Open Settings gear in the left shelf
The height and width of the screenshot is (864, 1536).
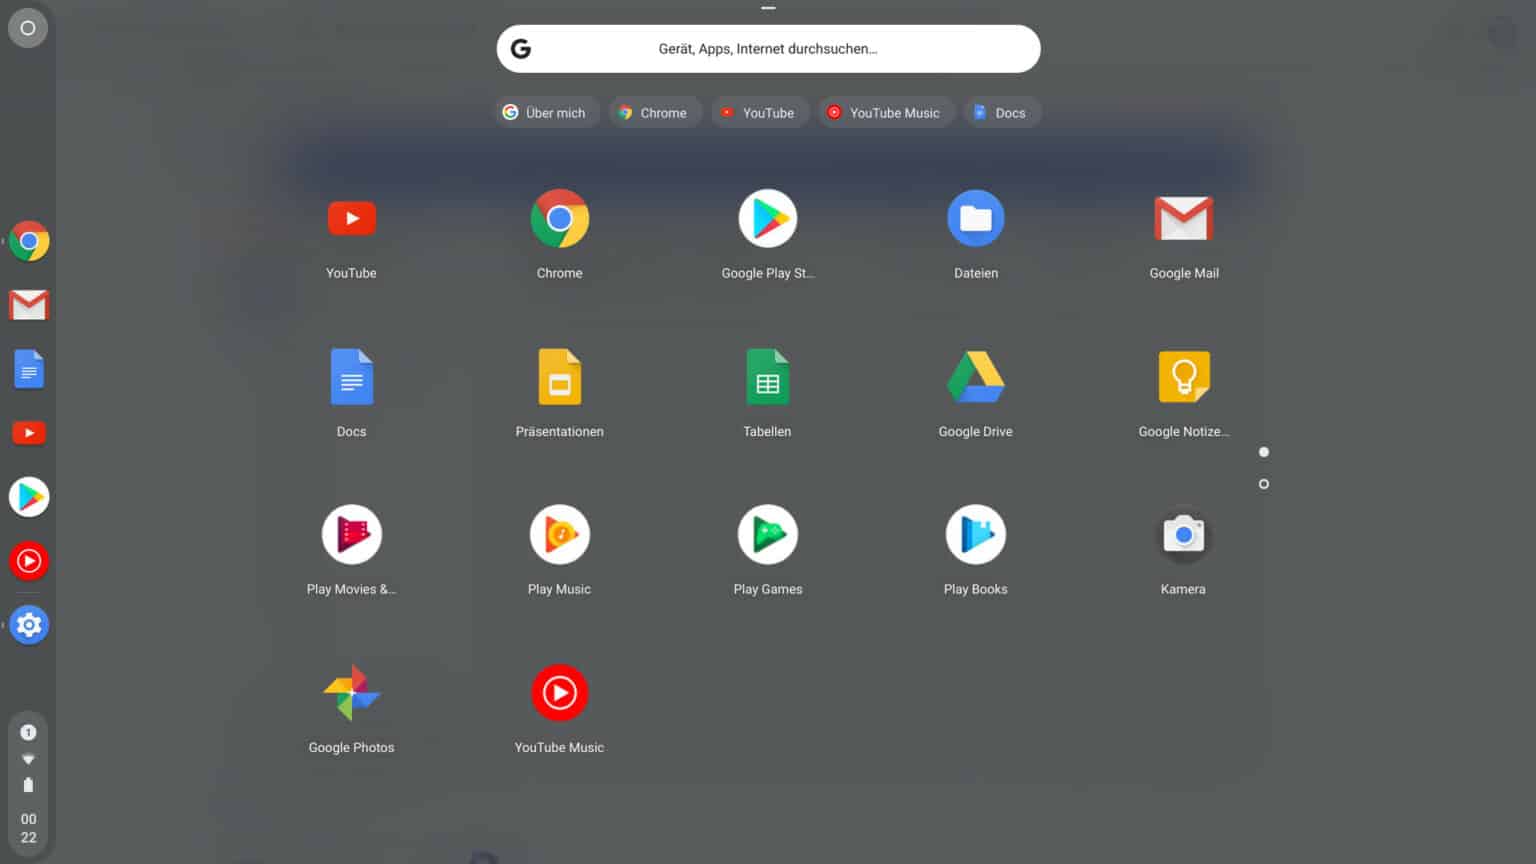point(29,625)
